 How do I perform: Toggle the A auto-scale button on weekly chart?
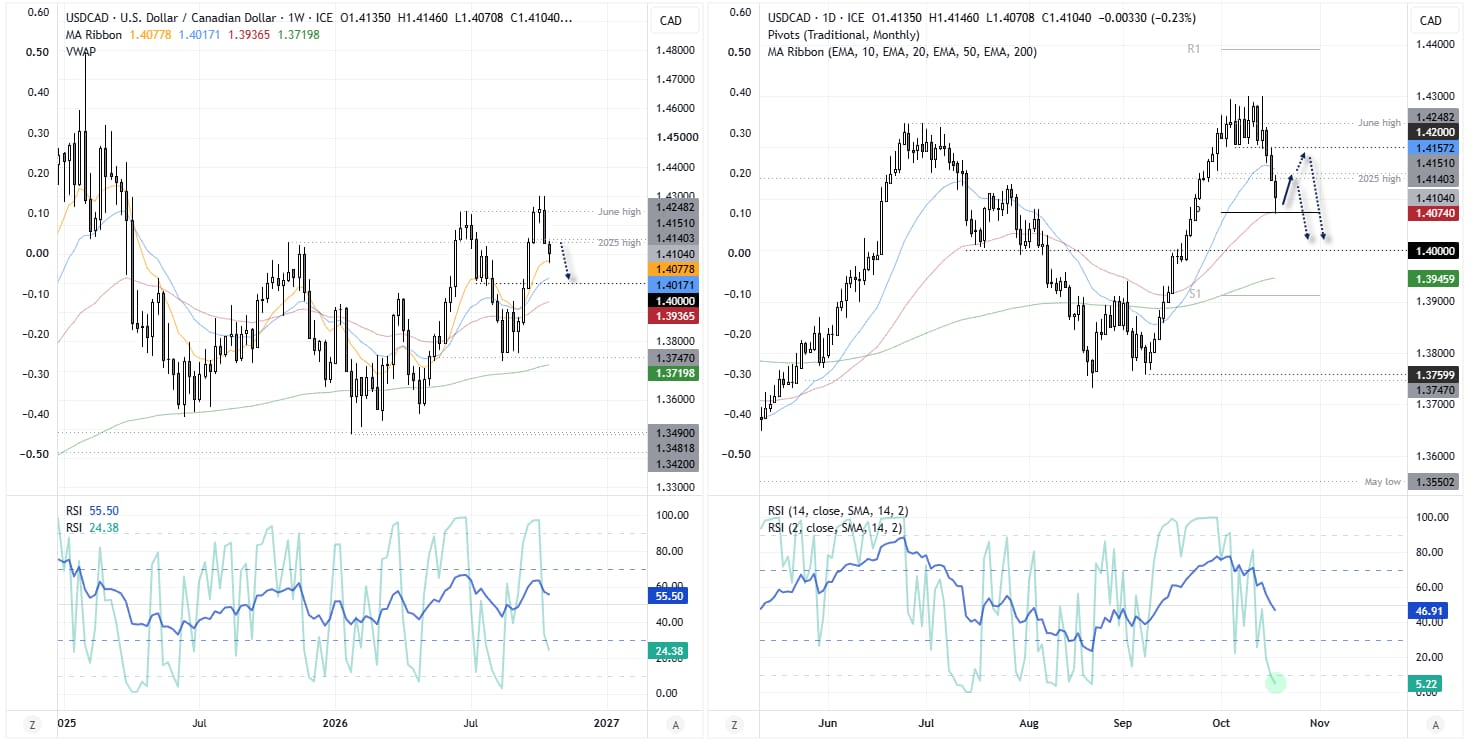tap(677, 725)
